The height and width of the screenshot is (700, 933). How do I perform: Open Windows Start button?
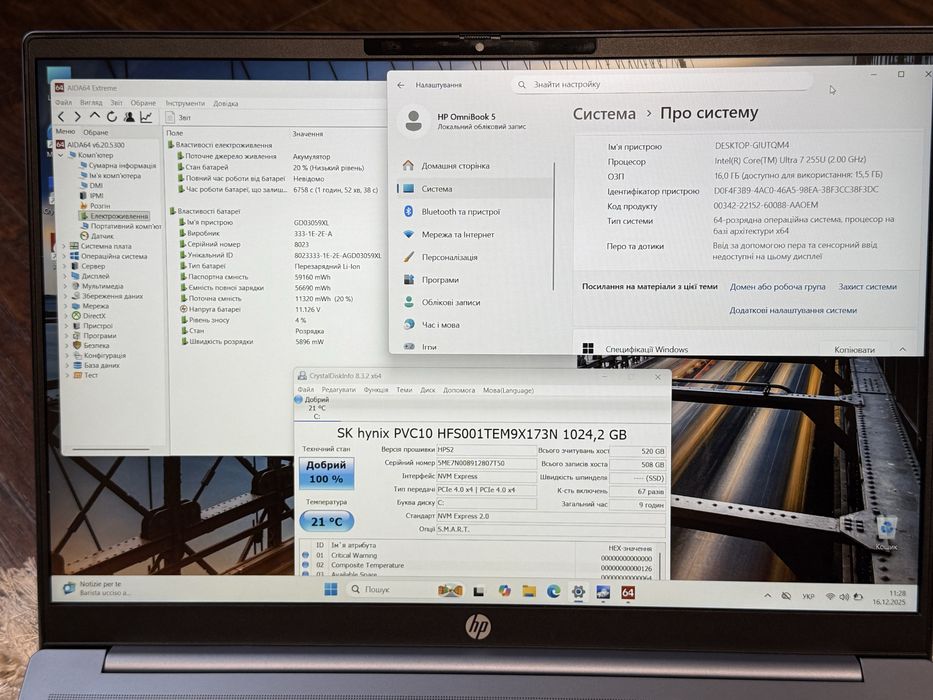click(331, 589)
